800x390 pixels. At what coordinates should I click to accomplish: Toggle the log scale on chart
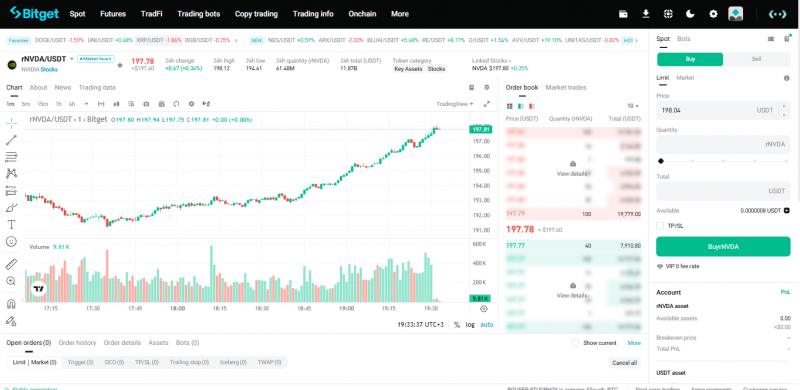[x=470, y=325]
